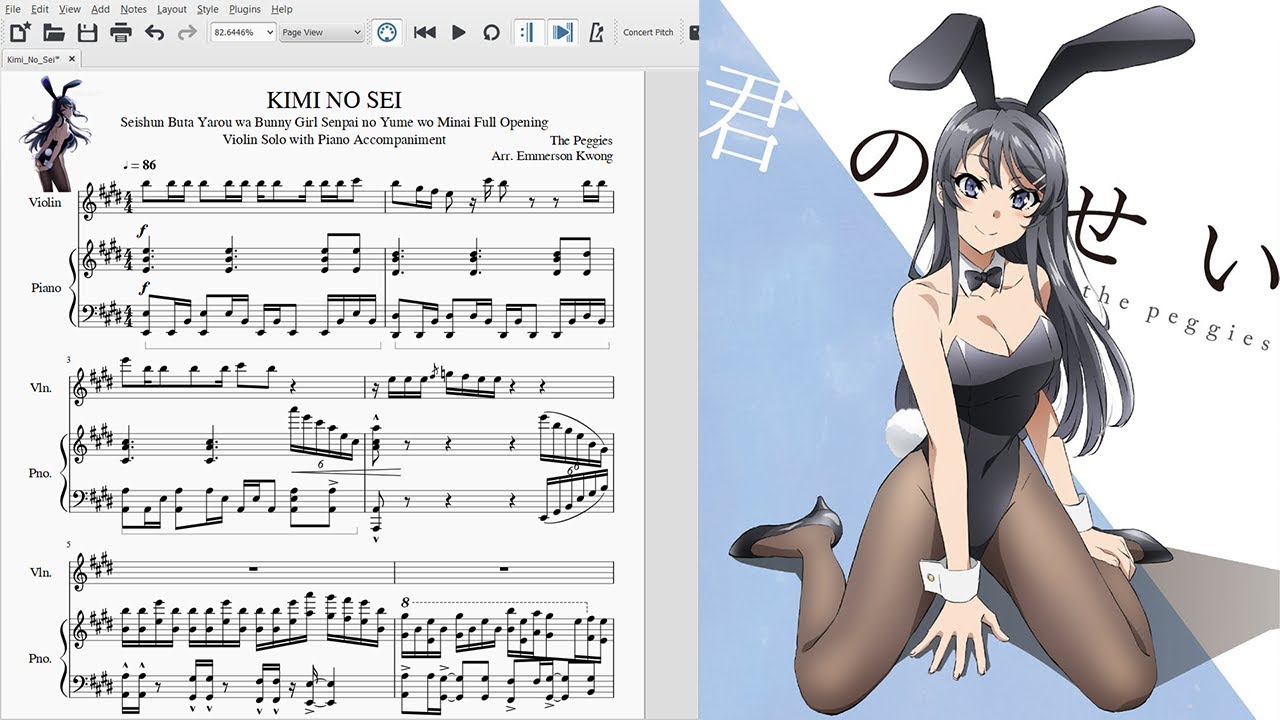Toggle Concert Pitch
The image size is (1280, 720).
pyautogui.click(x=648, y=32)
